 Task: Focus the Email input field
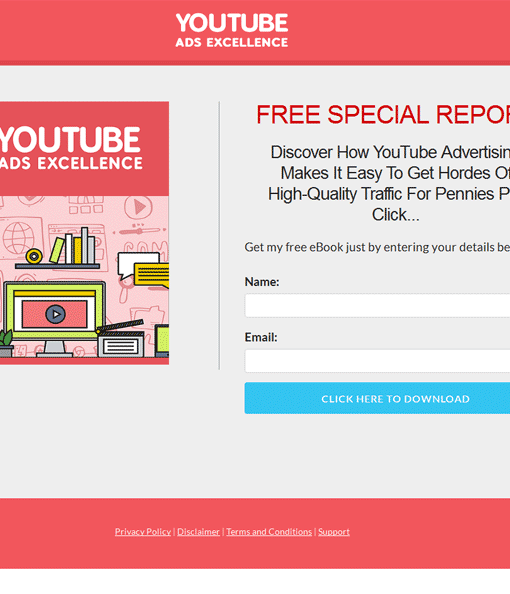tap(377, 361)
